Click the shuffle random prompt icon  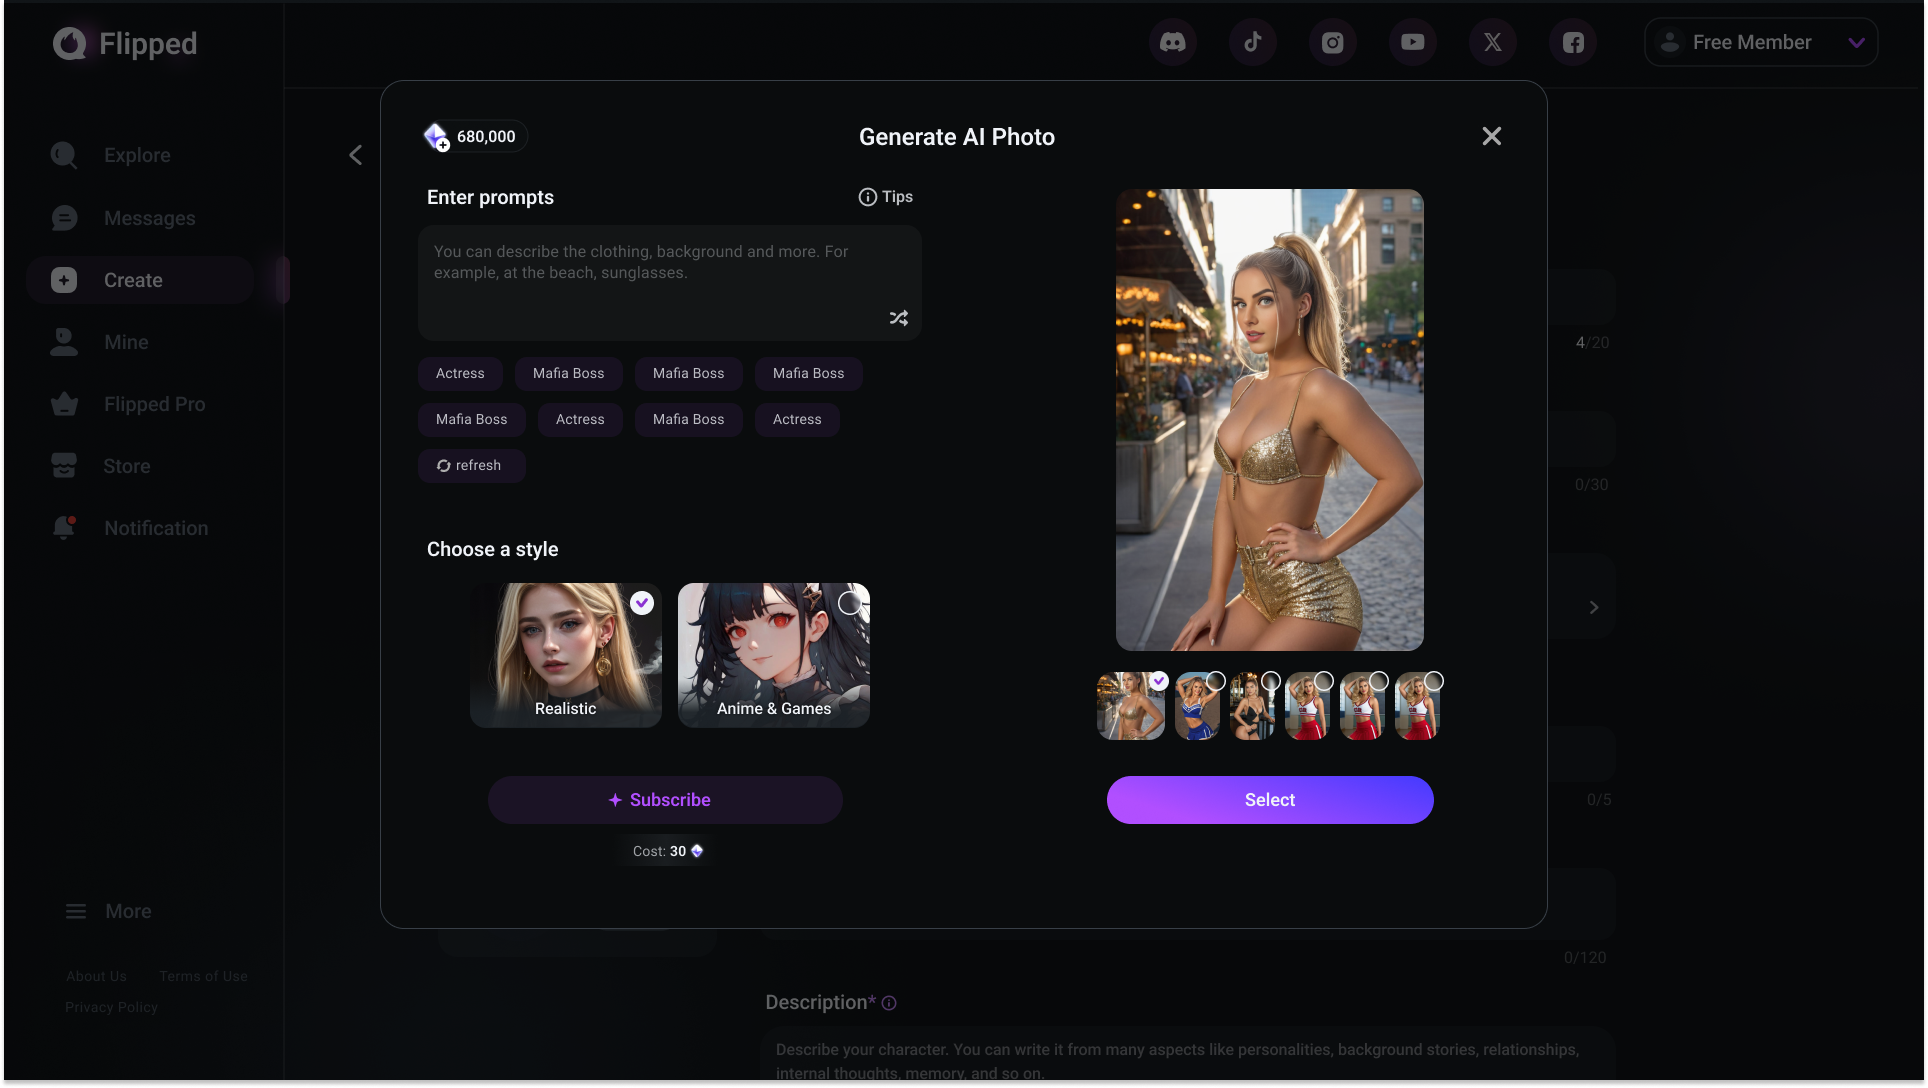coord(898,318)
